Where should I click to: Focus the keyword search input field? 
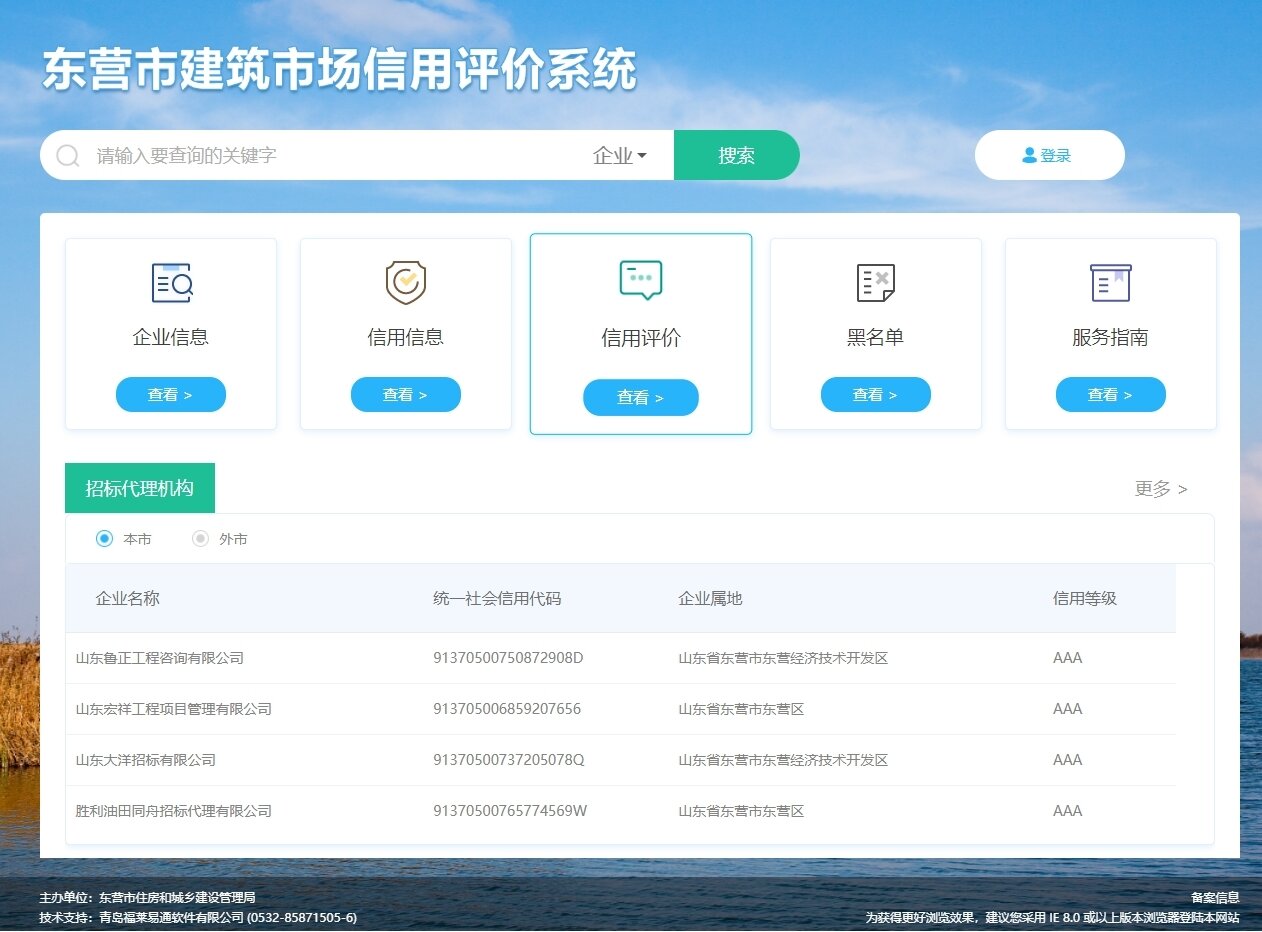click(330, 156)
